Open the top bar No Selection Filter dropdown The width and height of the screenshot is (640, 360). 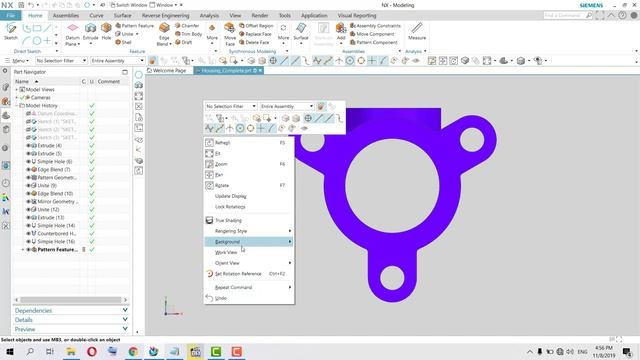(x=61, y=60)
